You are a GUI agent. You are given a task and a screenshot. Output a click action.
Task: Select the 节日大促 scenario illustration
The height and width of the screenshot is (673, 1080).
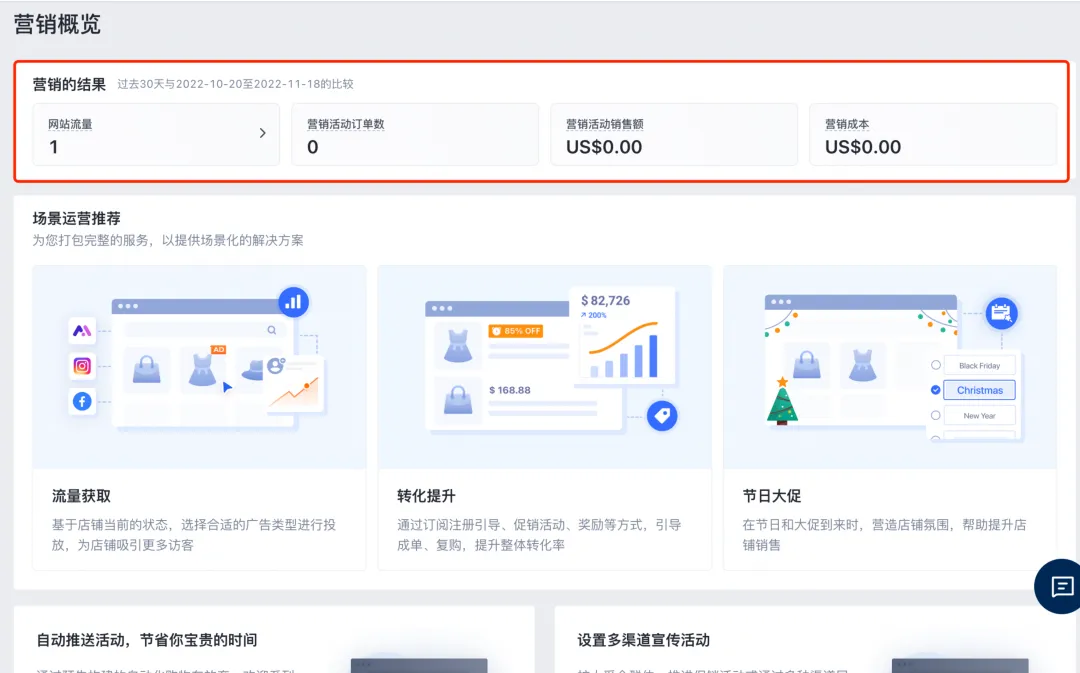[890, 367]
